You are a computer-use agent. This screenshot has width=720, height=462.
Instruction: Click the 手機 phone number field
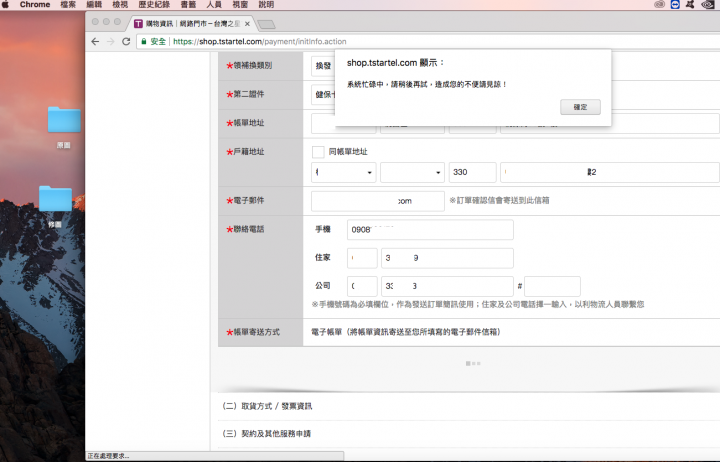(x=430, y=230)
